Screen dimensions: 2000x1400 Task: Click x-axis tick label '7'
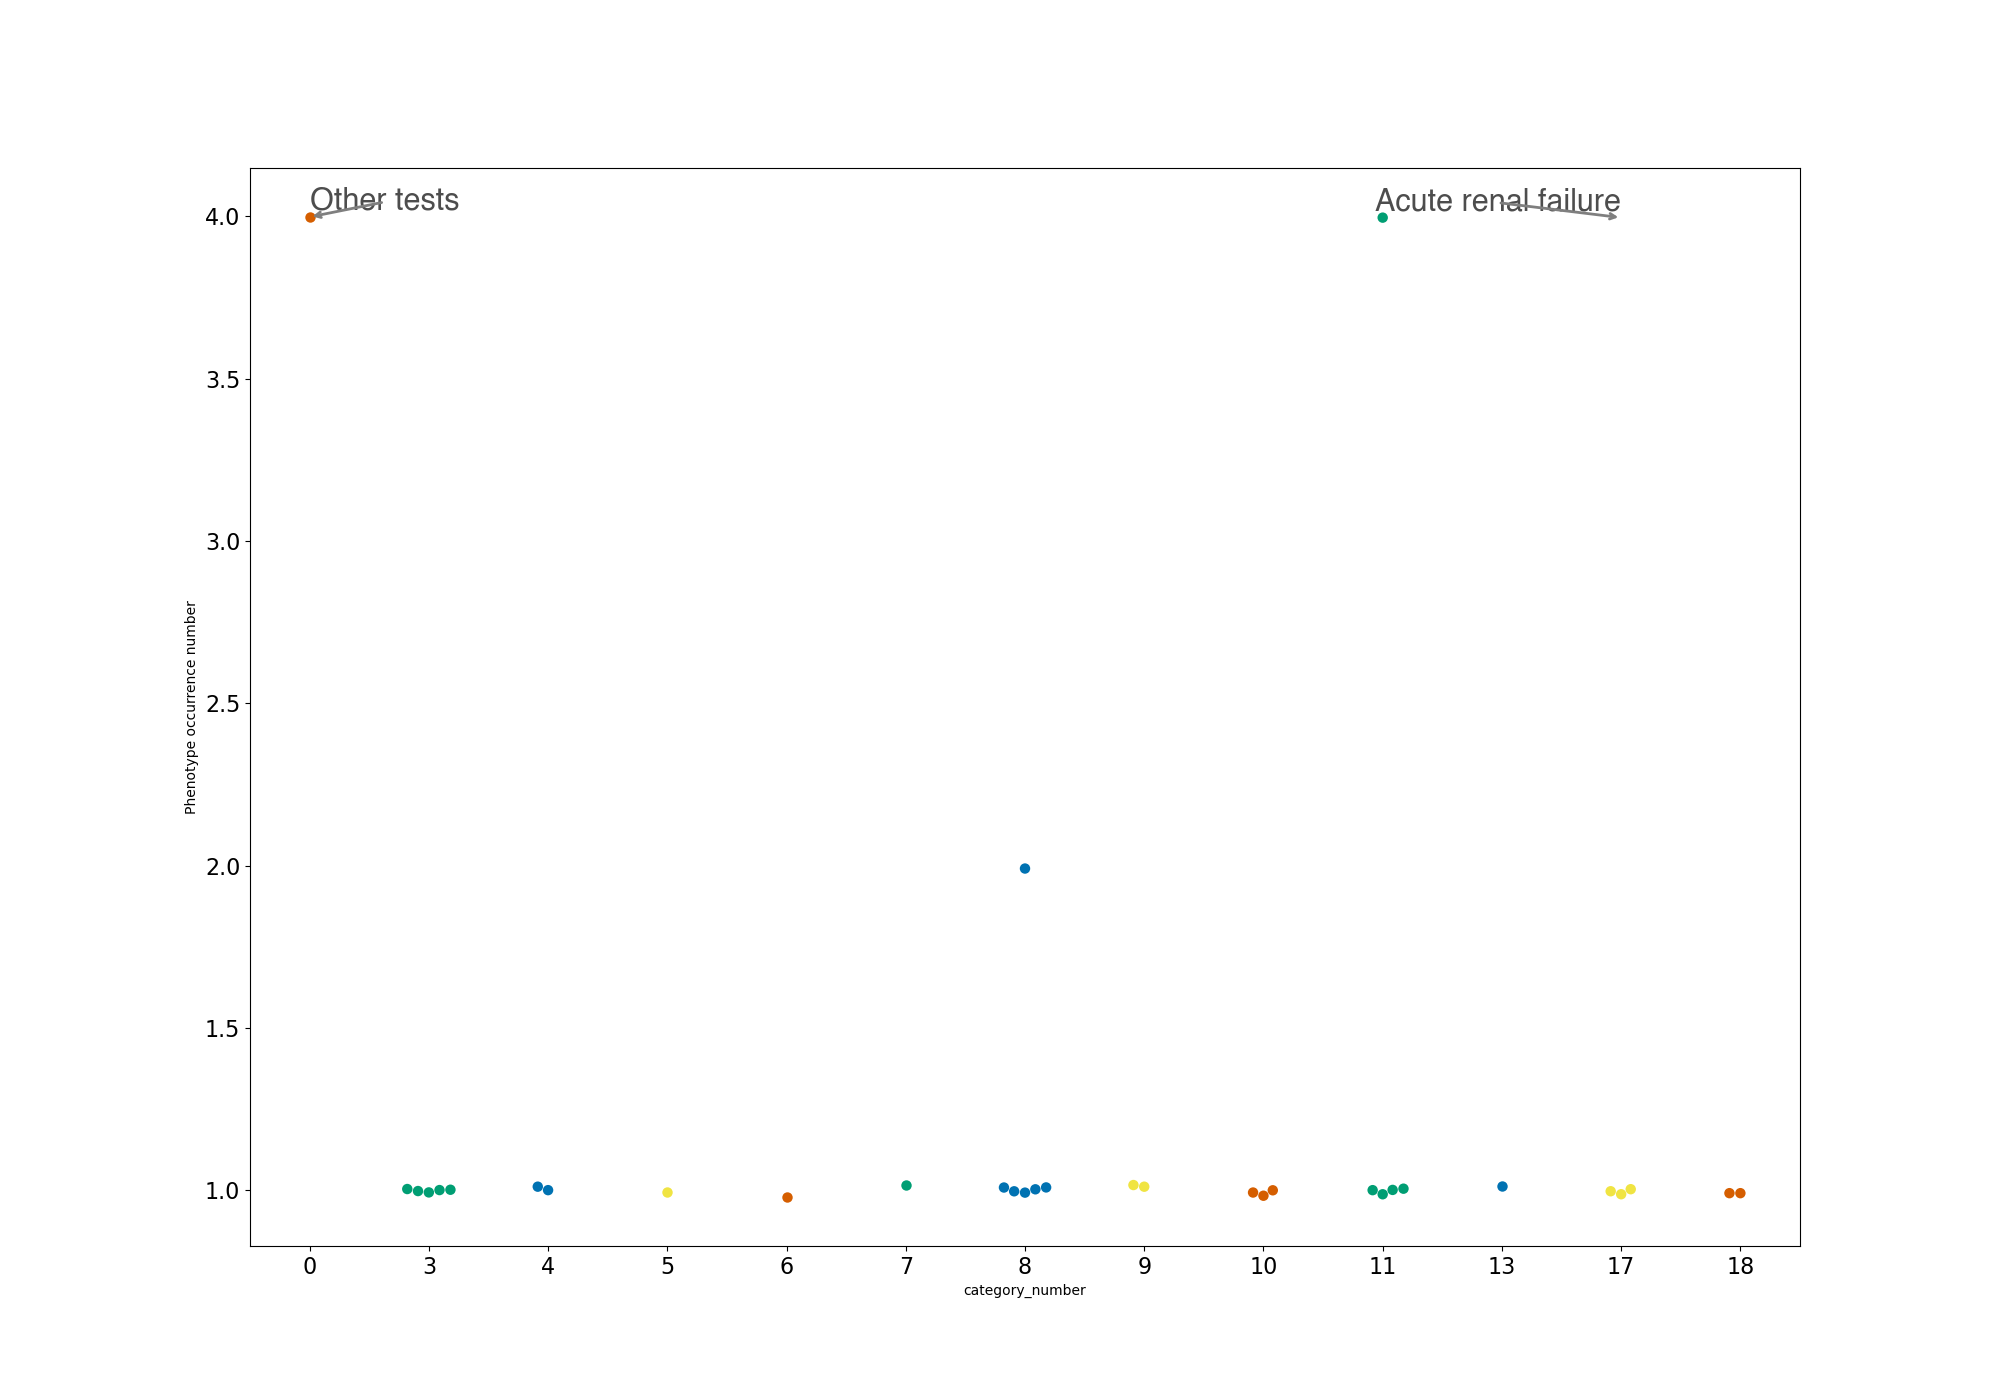coord(906,1266)
